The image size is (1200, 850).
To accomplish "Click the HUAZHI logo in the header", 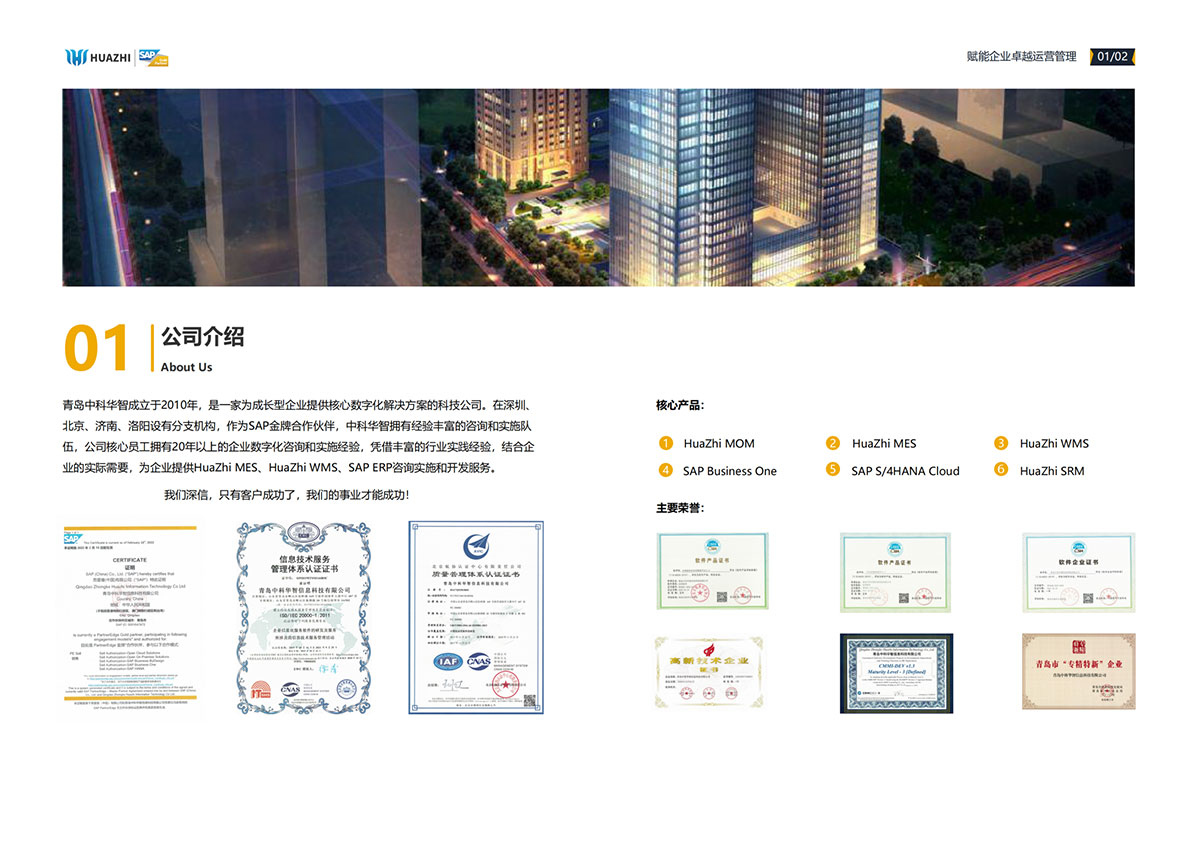I will click(98, 58).
